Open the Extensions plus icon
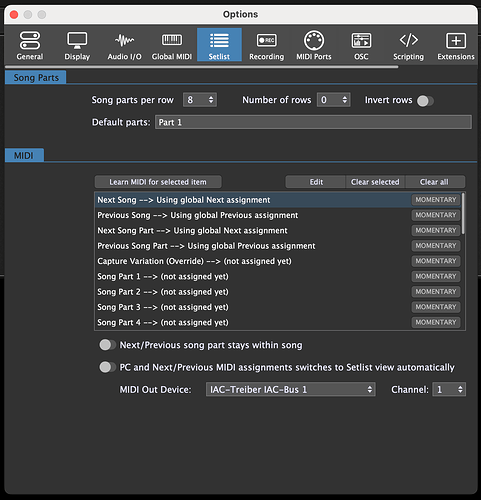This screenshot has width=481, height=500. point(456,41)
